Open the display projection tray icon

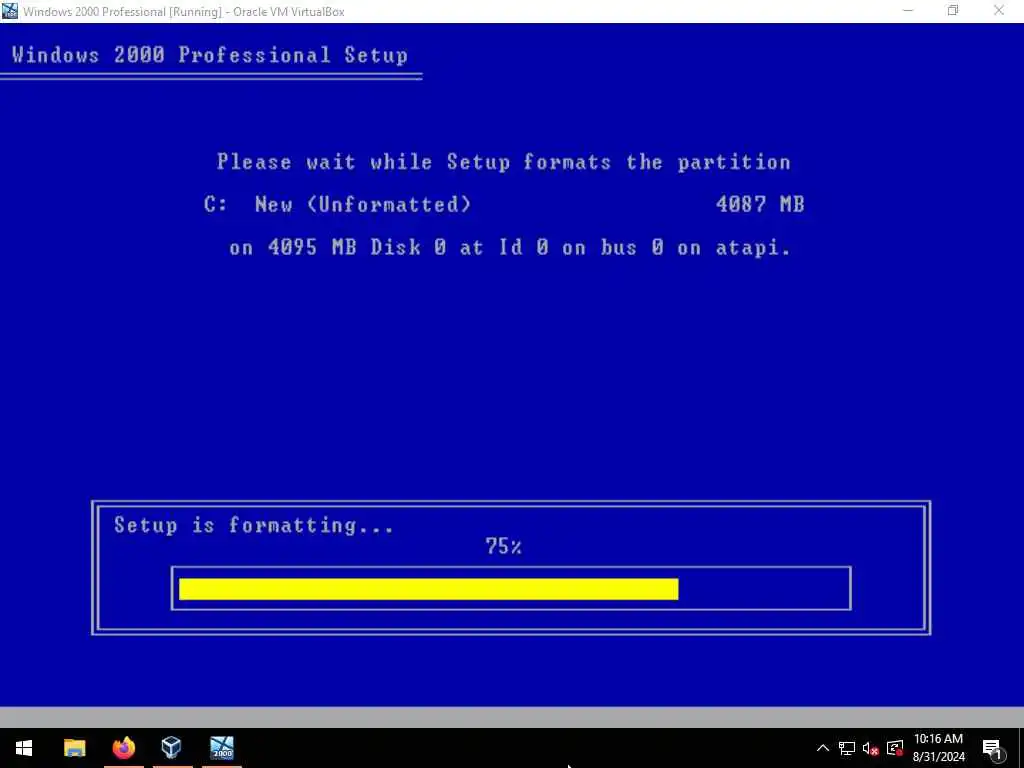pos(895,748)
